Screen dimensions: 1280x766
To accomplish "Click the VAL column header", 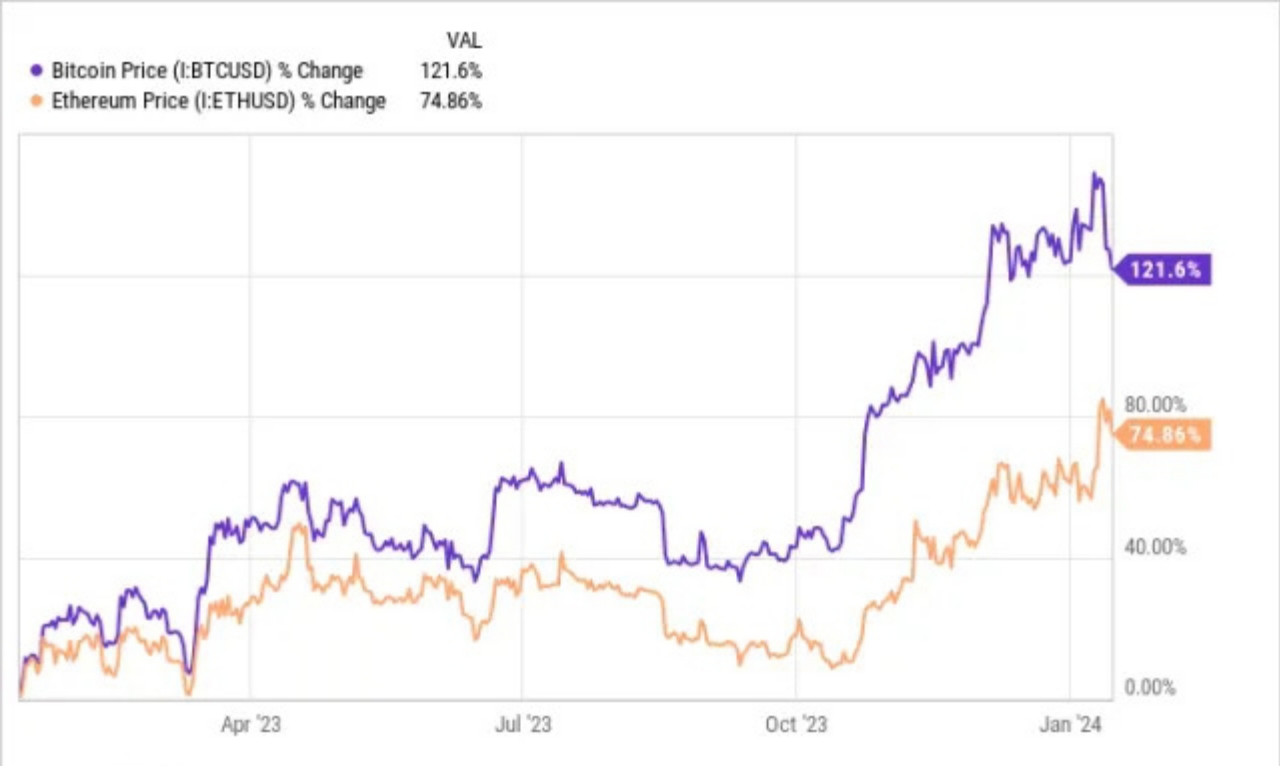I will [463, 41].
